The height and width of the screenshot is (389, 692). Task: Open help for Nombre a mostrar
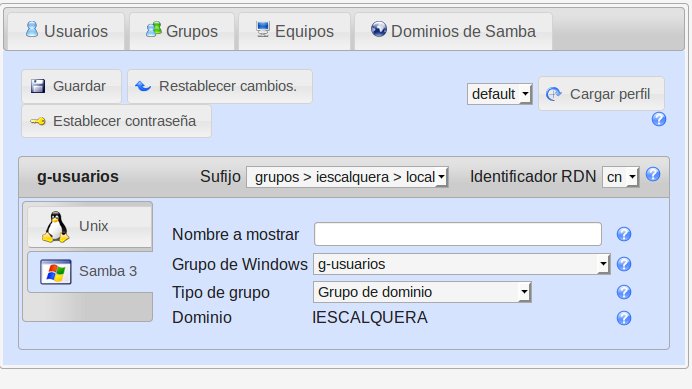[x=624, y=234]
